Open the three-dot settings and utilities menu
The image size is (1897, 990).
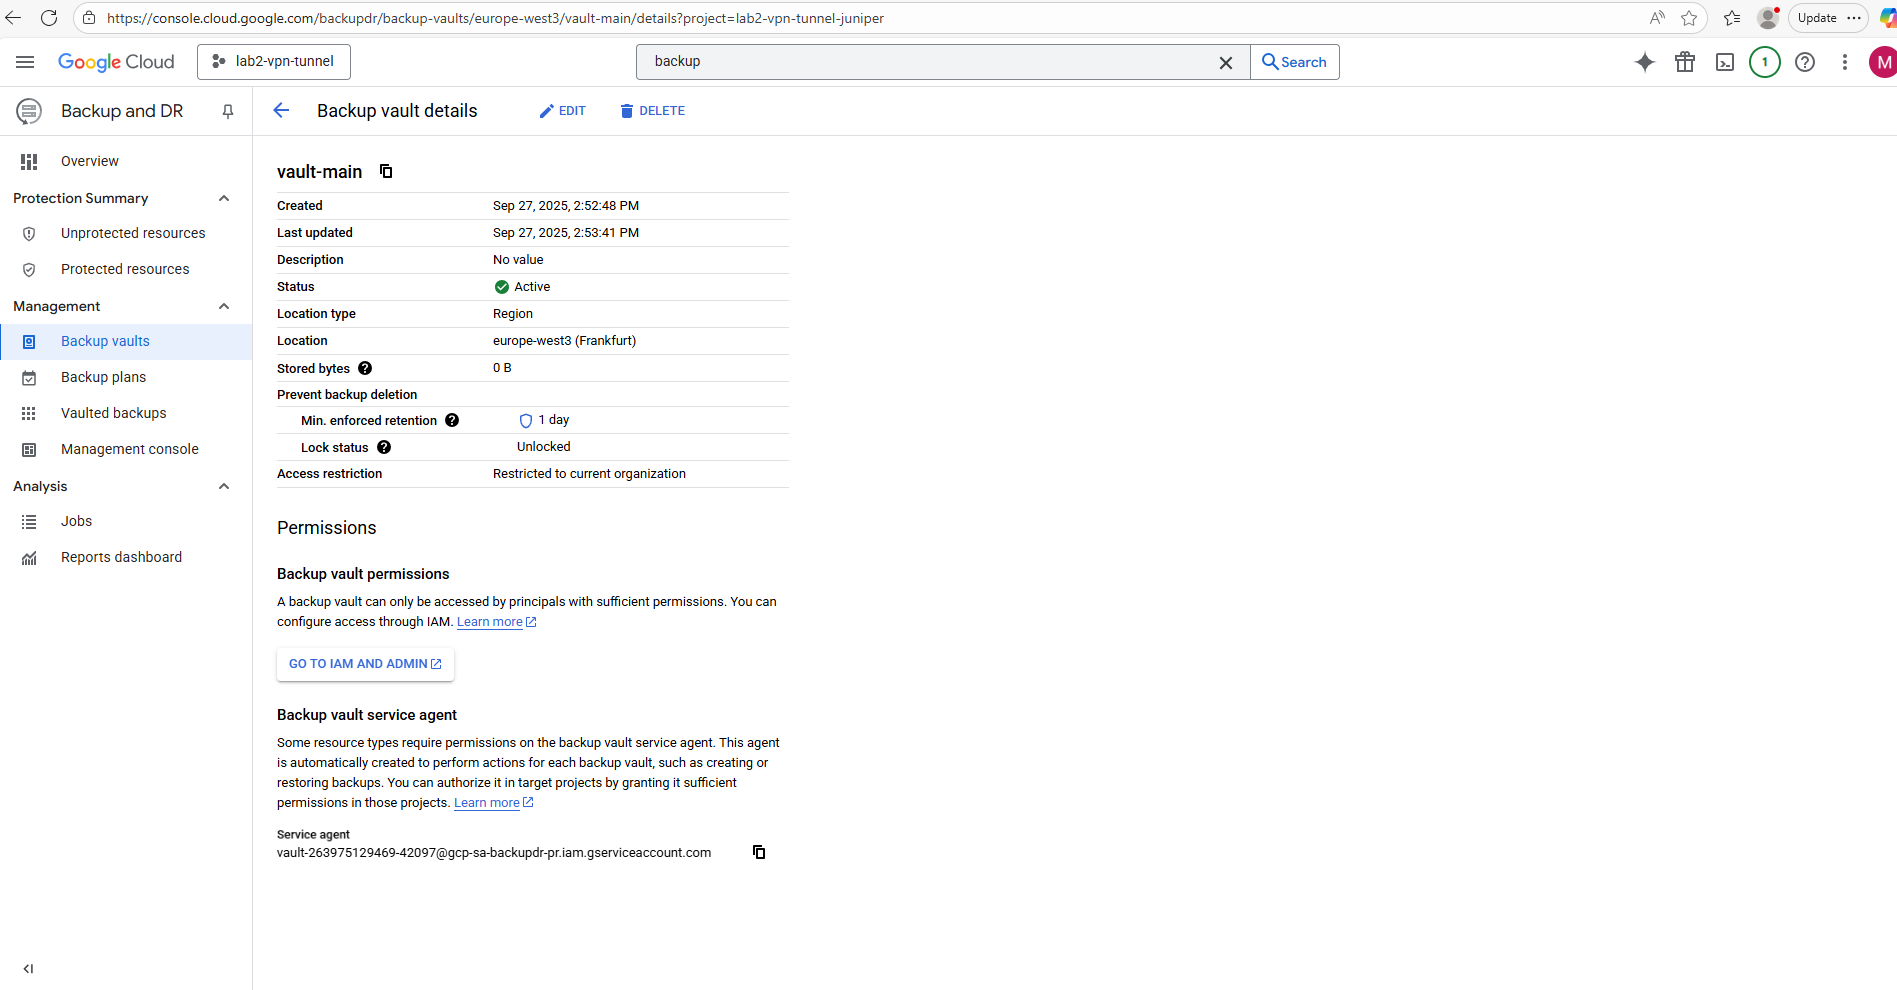(x=1845, y=62)
